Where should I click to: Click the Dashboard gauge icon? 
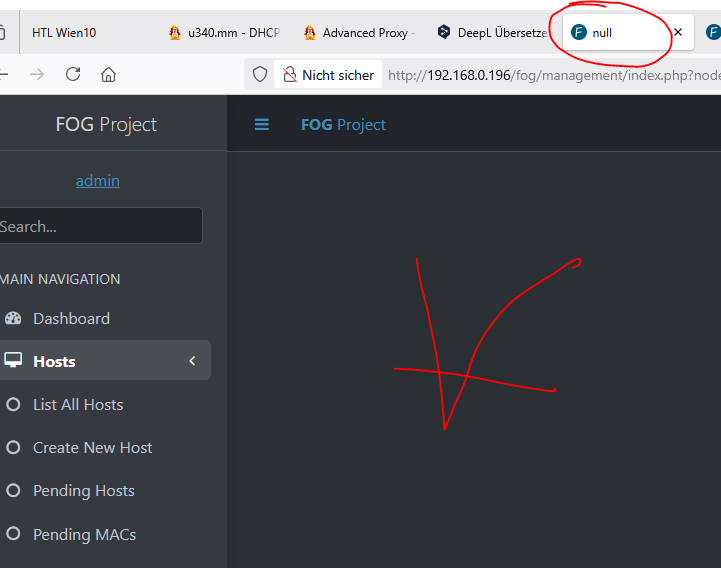[x=13, y=318]
